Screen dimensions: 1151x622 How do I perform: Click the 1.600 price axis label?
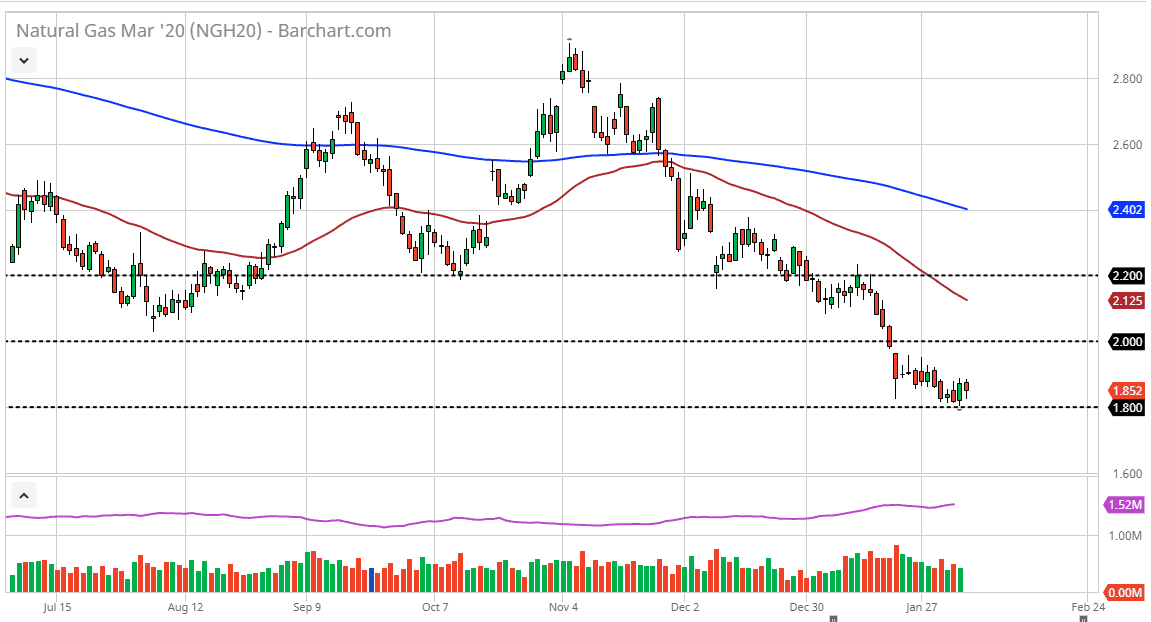point(1125,474)
